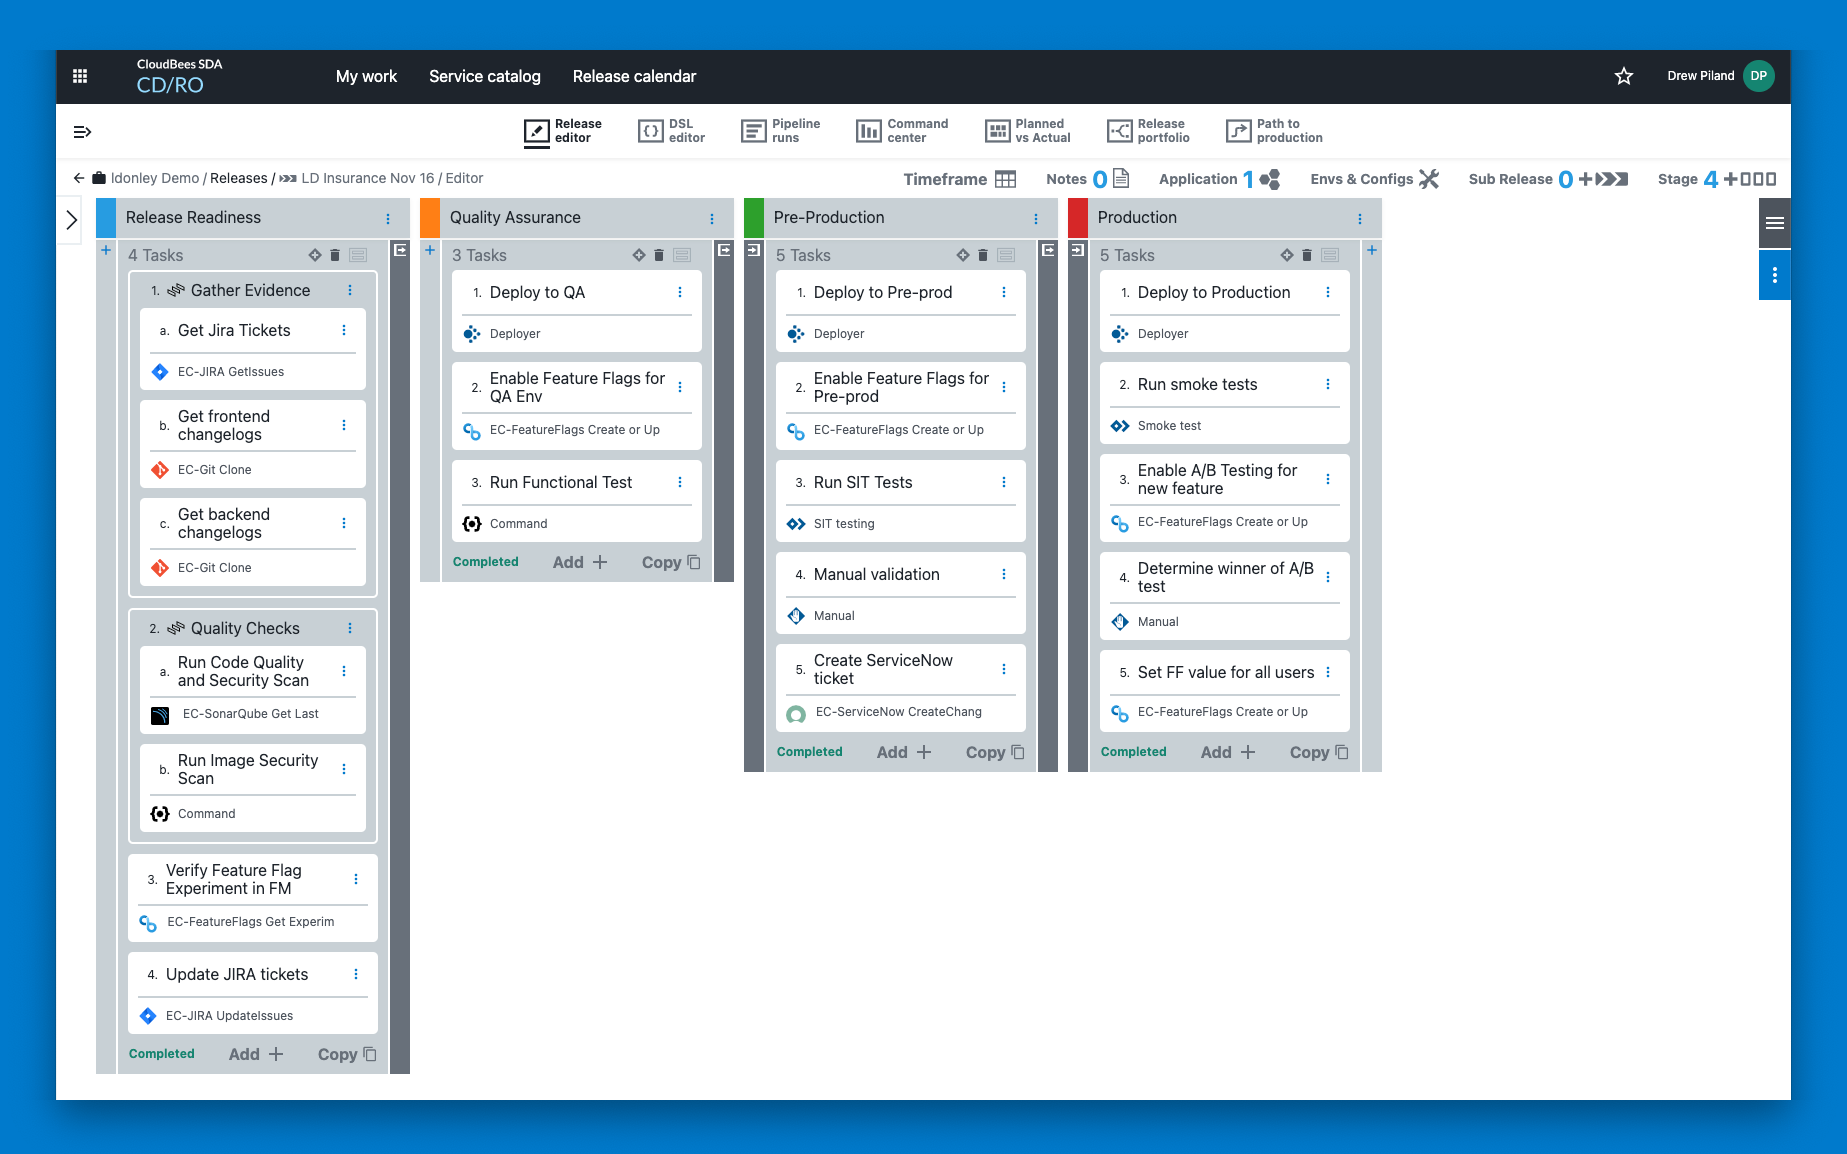Open Pipeline runs tab
The height and width of the screenshot is (1154, 1847).
tap(780, 131)
